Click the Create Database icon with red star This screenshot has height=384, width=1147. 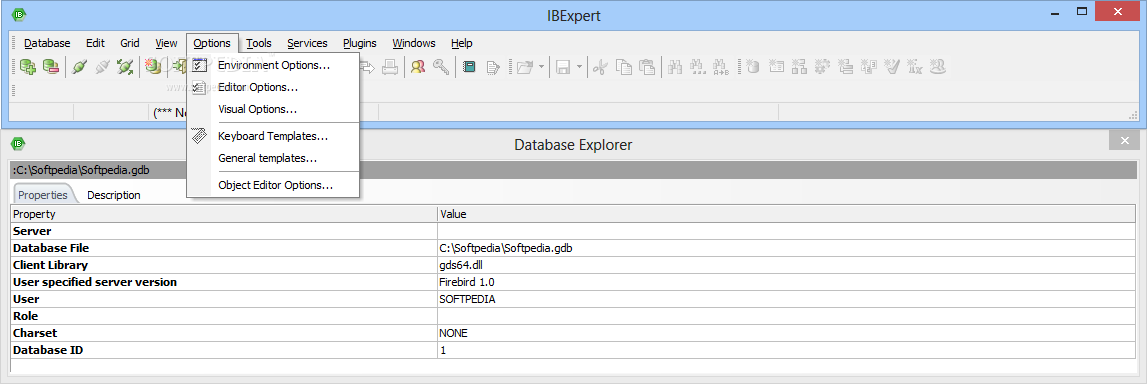(x=153, y=67)
